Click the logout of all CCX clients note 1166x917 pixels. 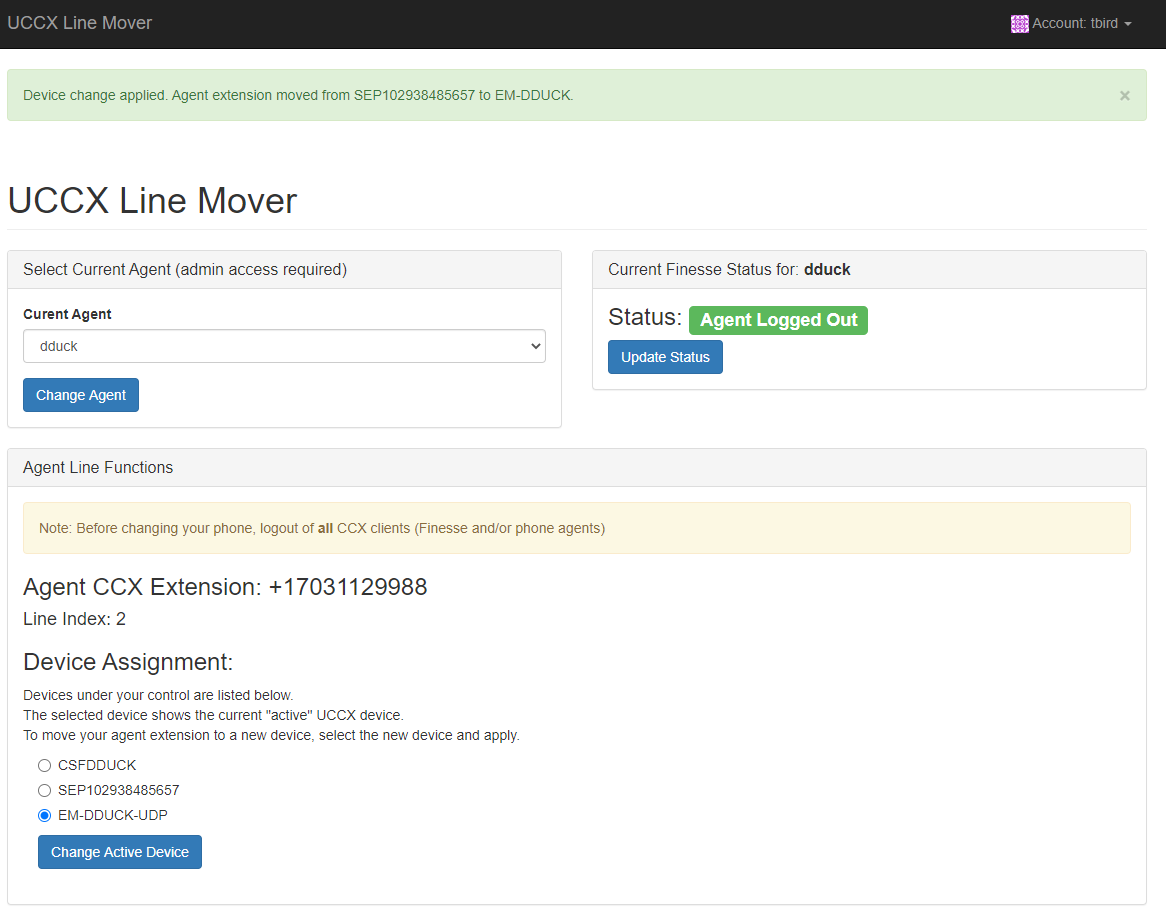click(x=577, y=528)
